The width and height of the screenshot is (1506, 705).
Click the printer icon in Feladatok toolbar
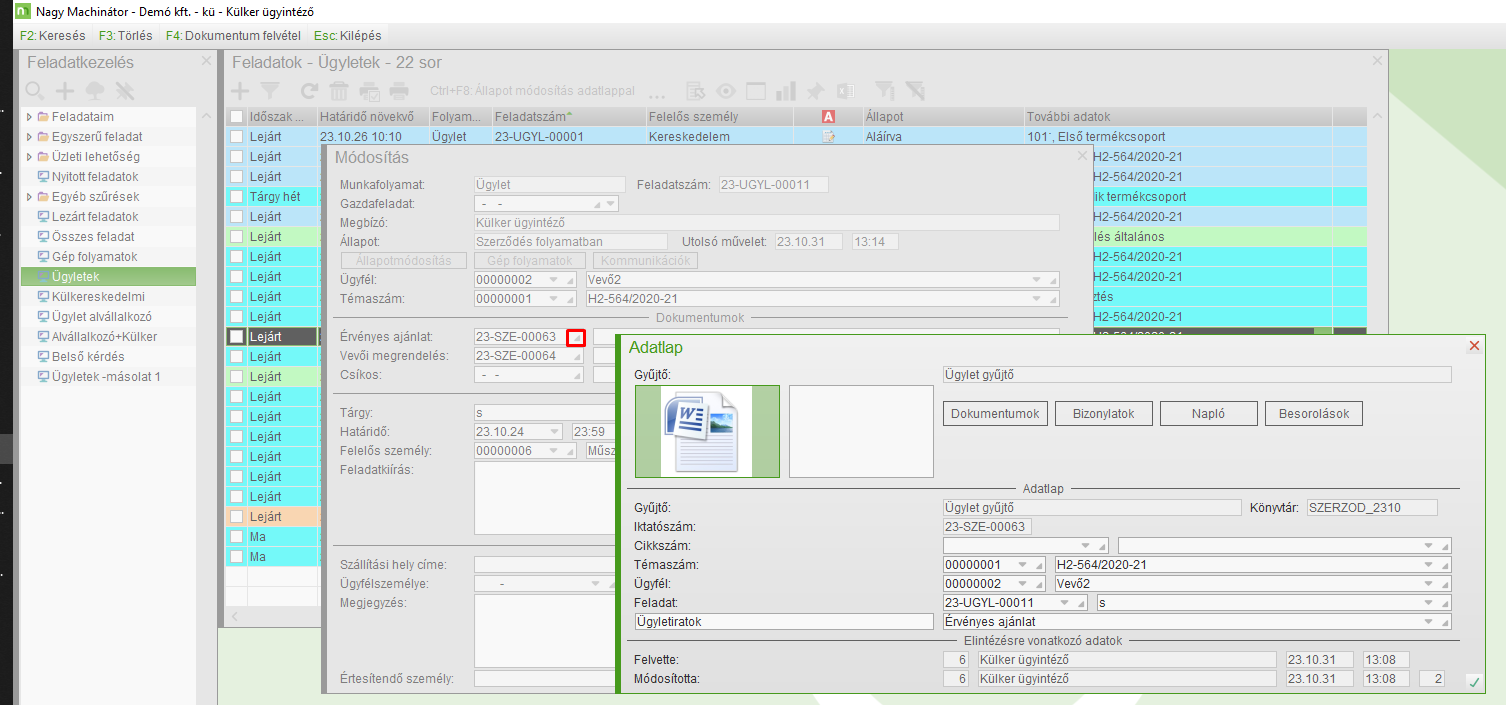tap(399, 91)
